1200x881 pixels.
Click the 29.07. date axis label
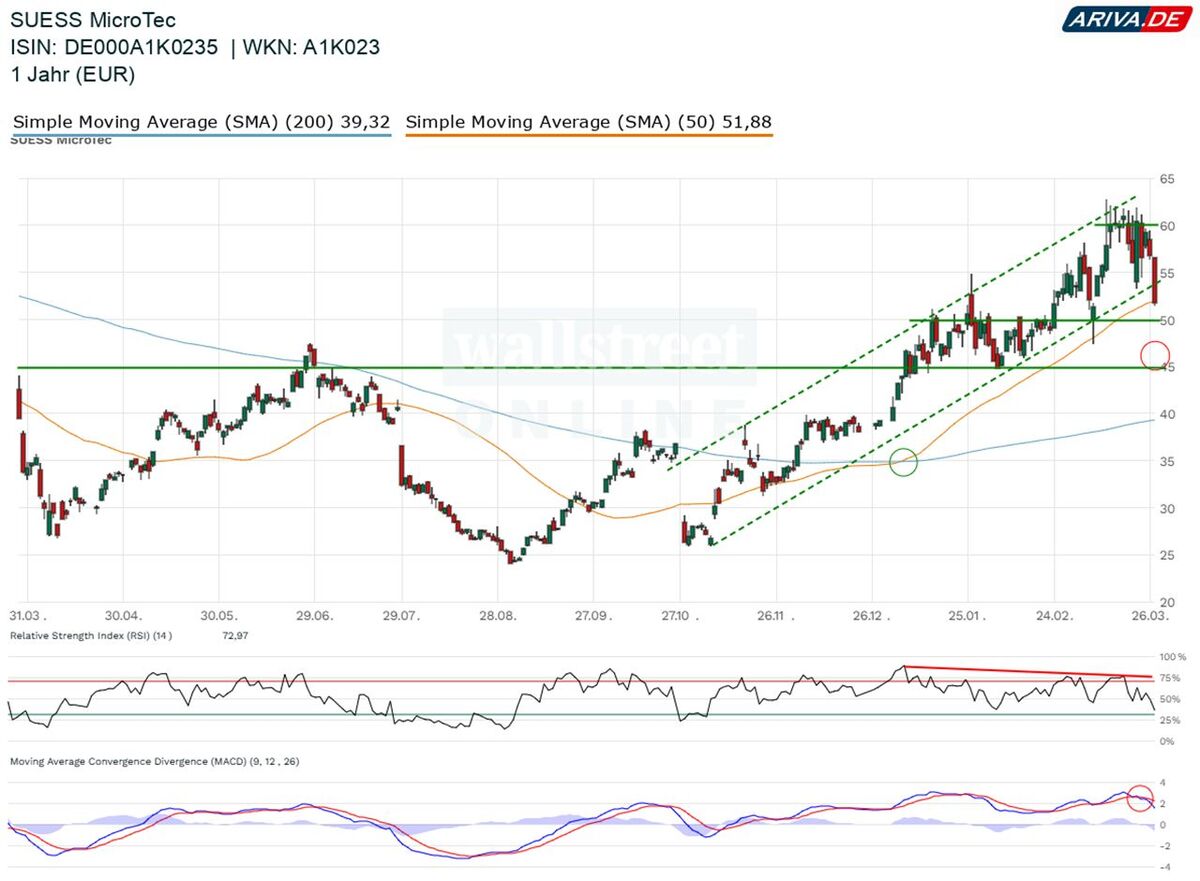pyautogui.click(x=400, y=614)
